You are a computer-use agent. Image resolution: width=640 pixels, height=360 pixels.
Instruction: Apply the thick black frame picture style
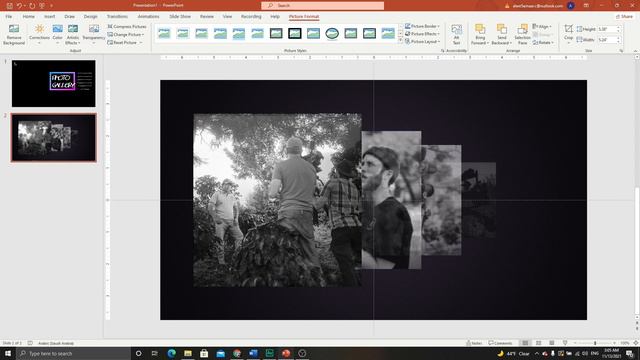(x=295, y=33)
